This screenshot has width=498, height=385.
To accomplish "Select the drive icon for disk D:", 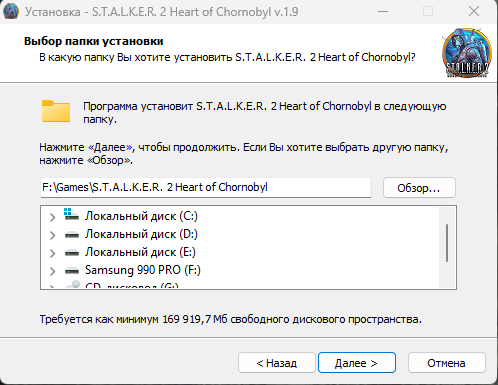I will pyautogui.click(x=72, y=235).
